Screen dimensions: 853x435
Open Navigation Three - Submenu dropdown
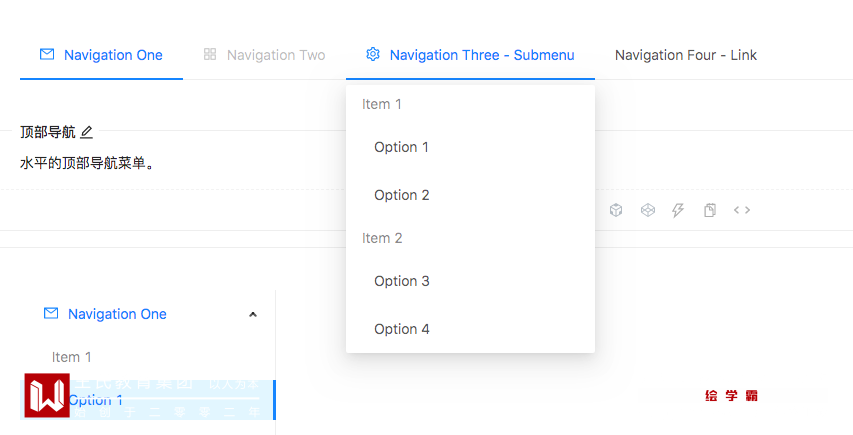481,55
